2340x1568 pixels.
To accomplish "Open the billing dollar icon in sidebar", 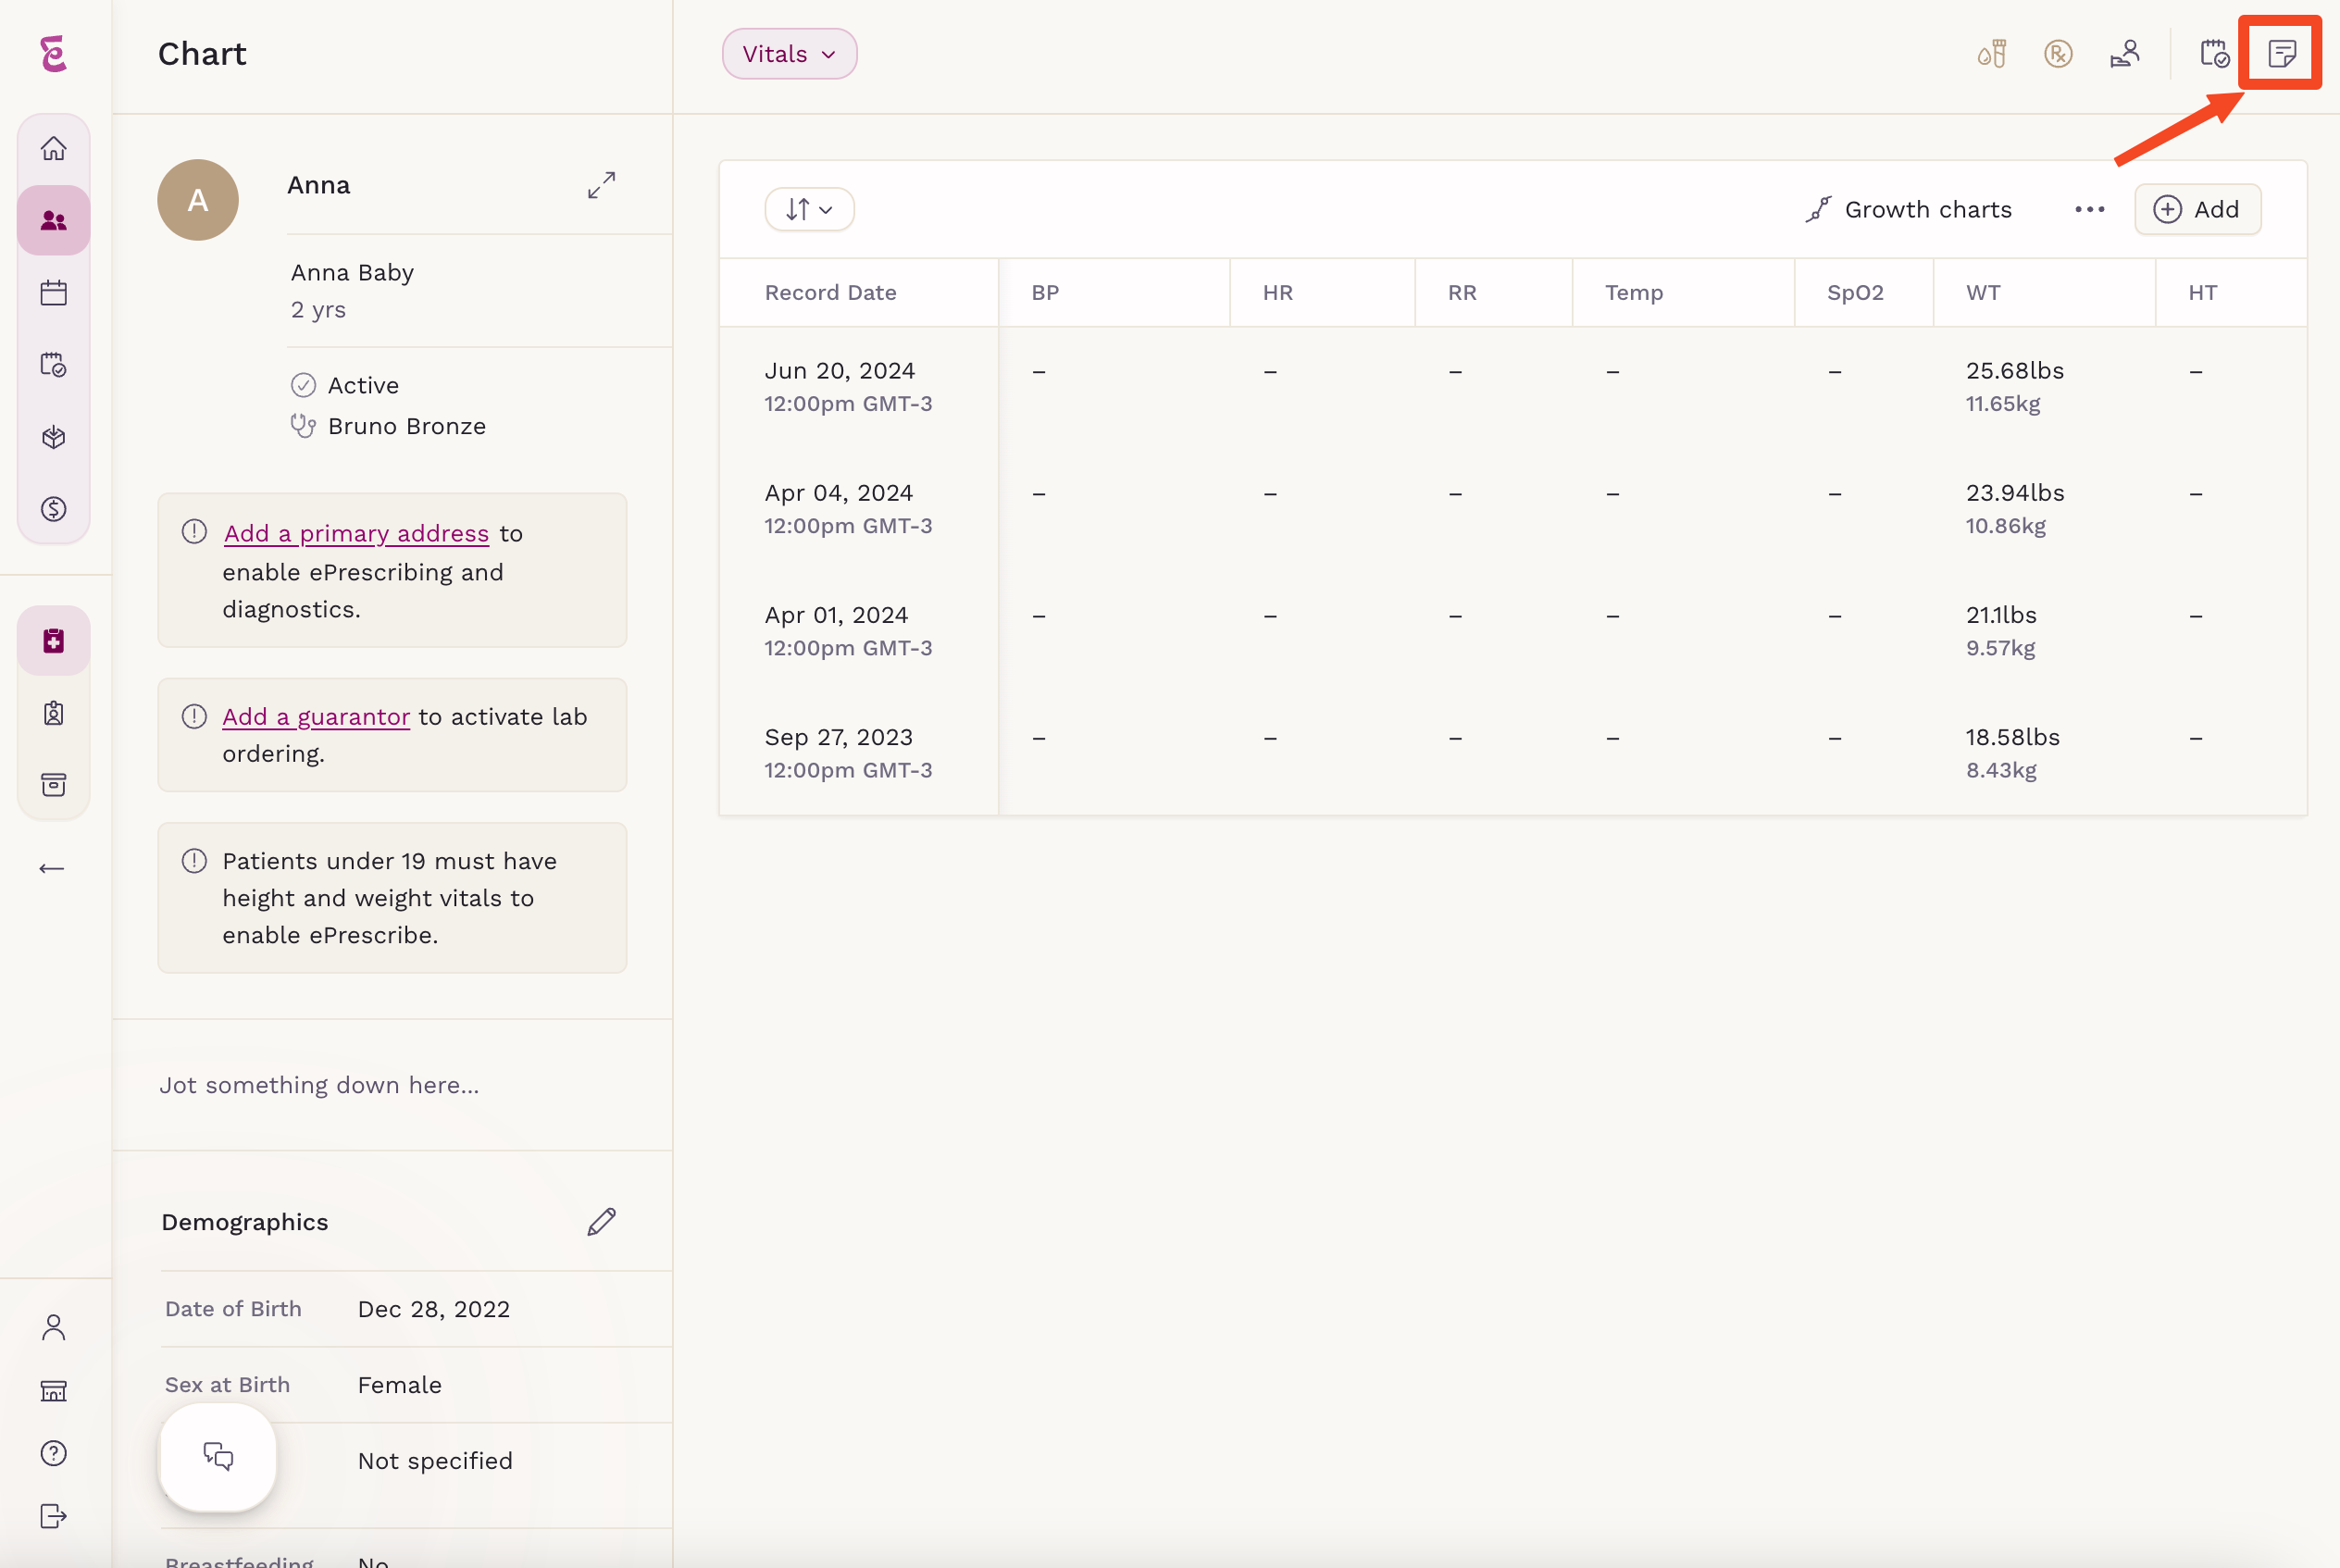I will (54, 509).
